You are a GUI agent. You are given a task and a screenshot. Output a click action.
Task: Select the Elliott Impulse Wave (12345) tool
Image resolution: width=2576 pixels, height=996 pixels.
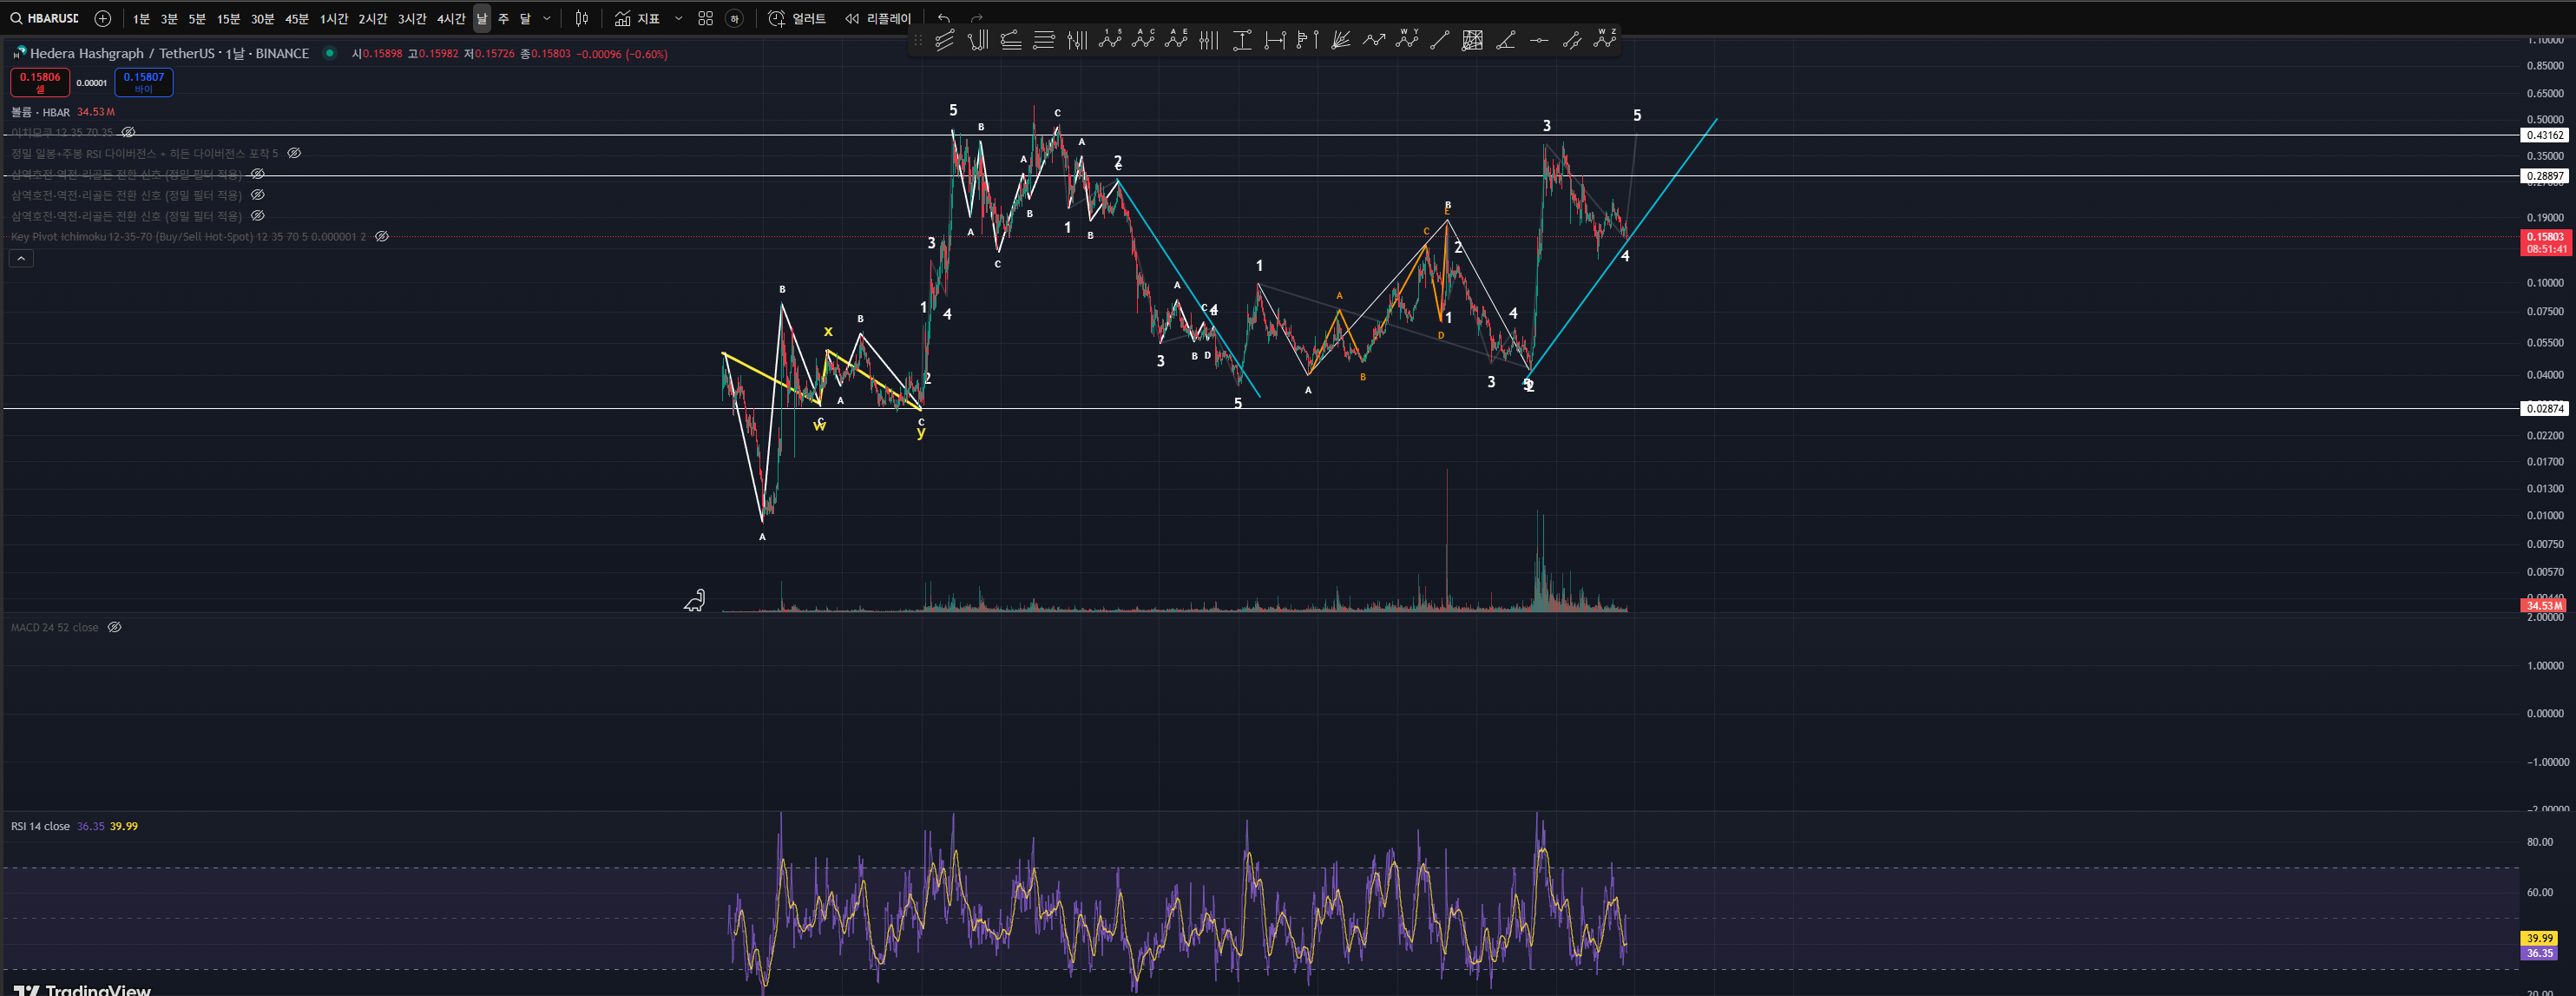1110,40
